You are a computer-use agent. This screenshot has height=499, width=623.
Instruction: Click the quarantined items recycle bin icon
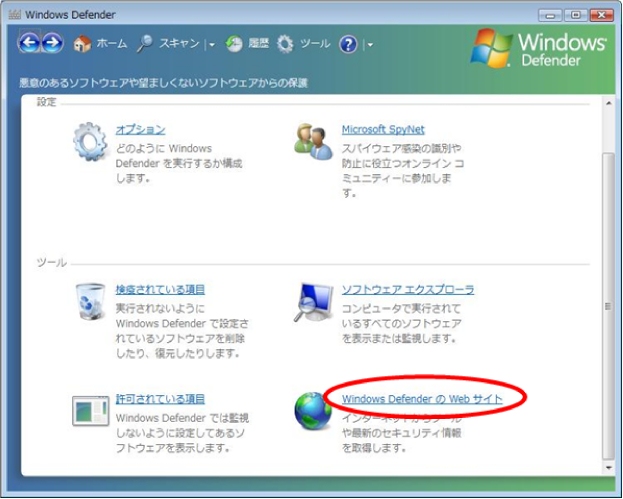point(89,301)
